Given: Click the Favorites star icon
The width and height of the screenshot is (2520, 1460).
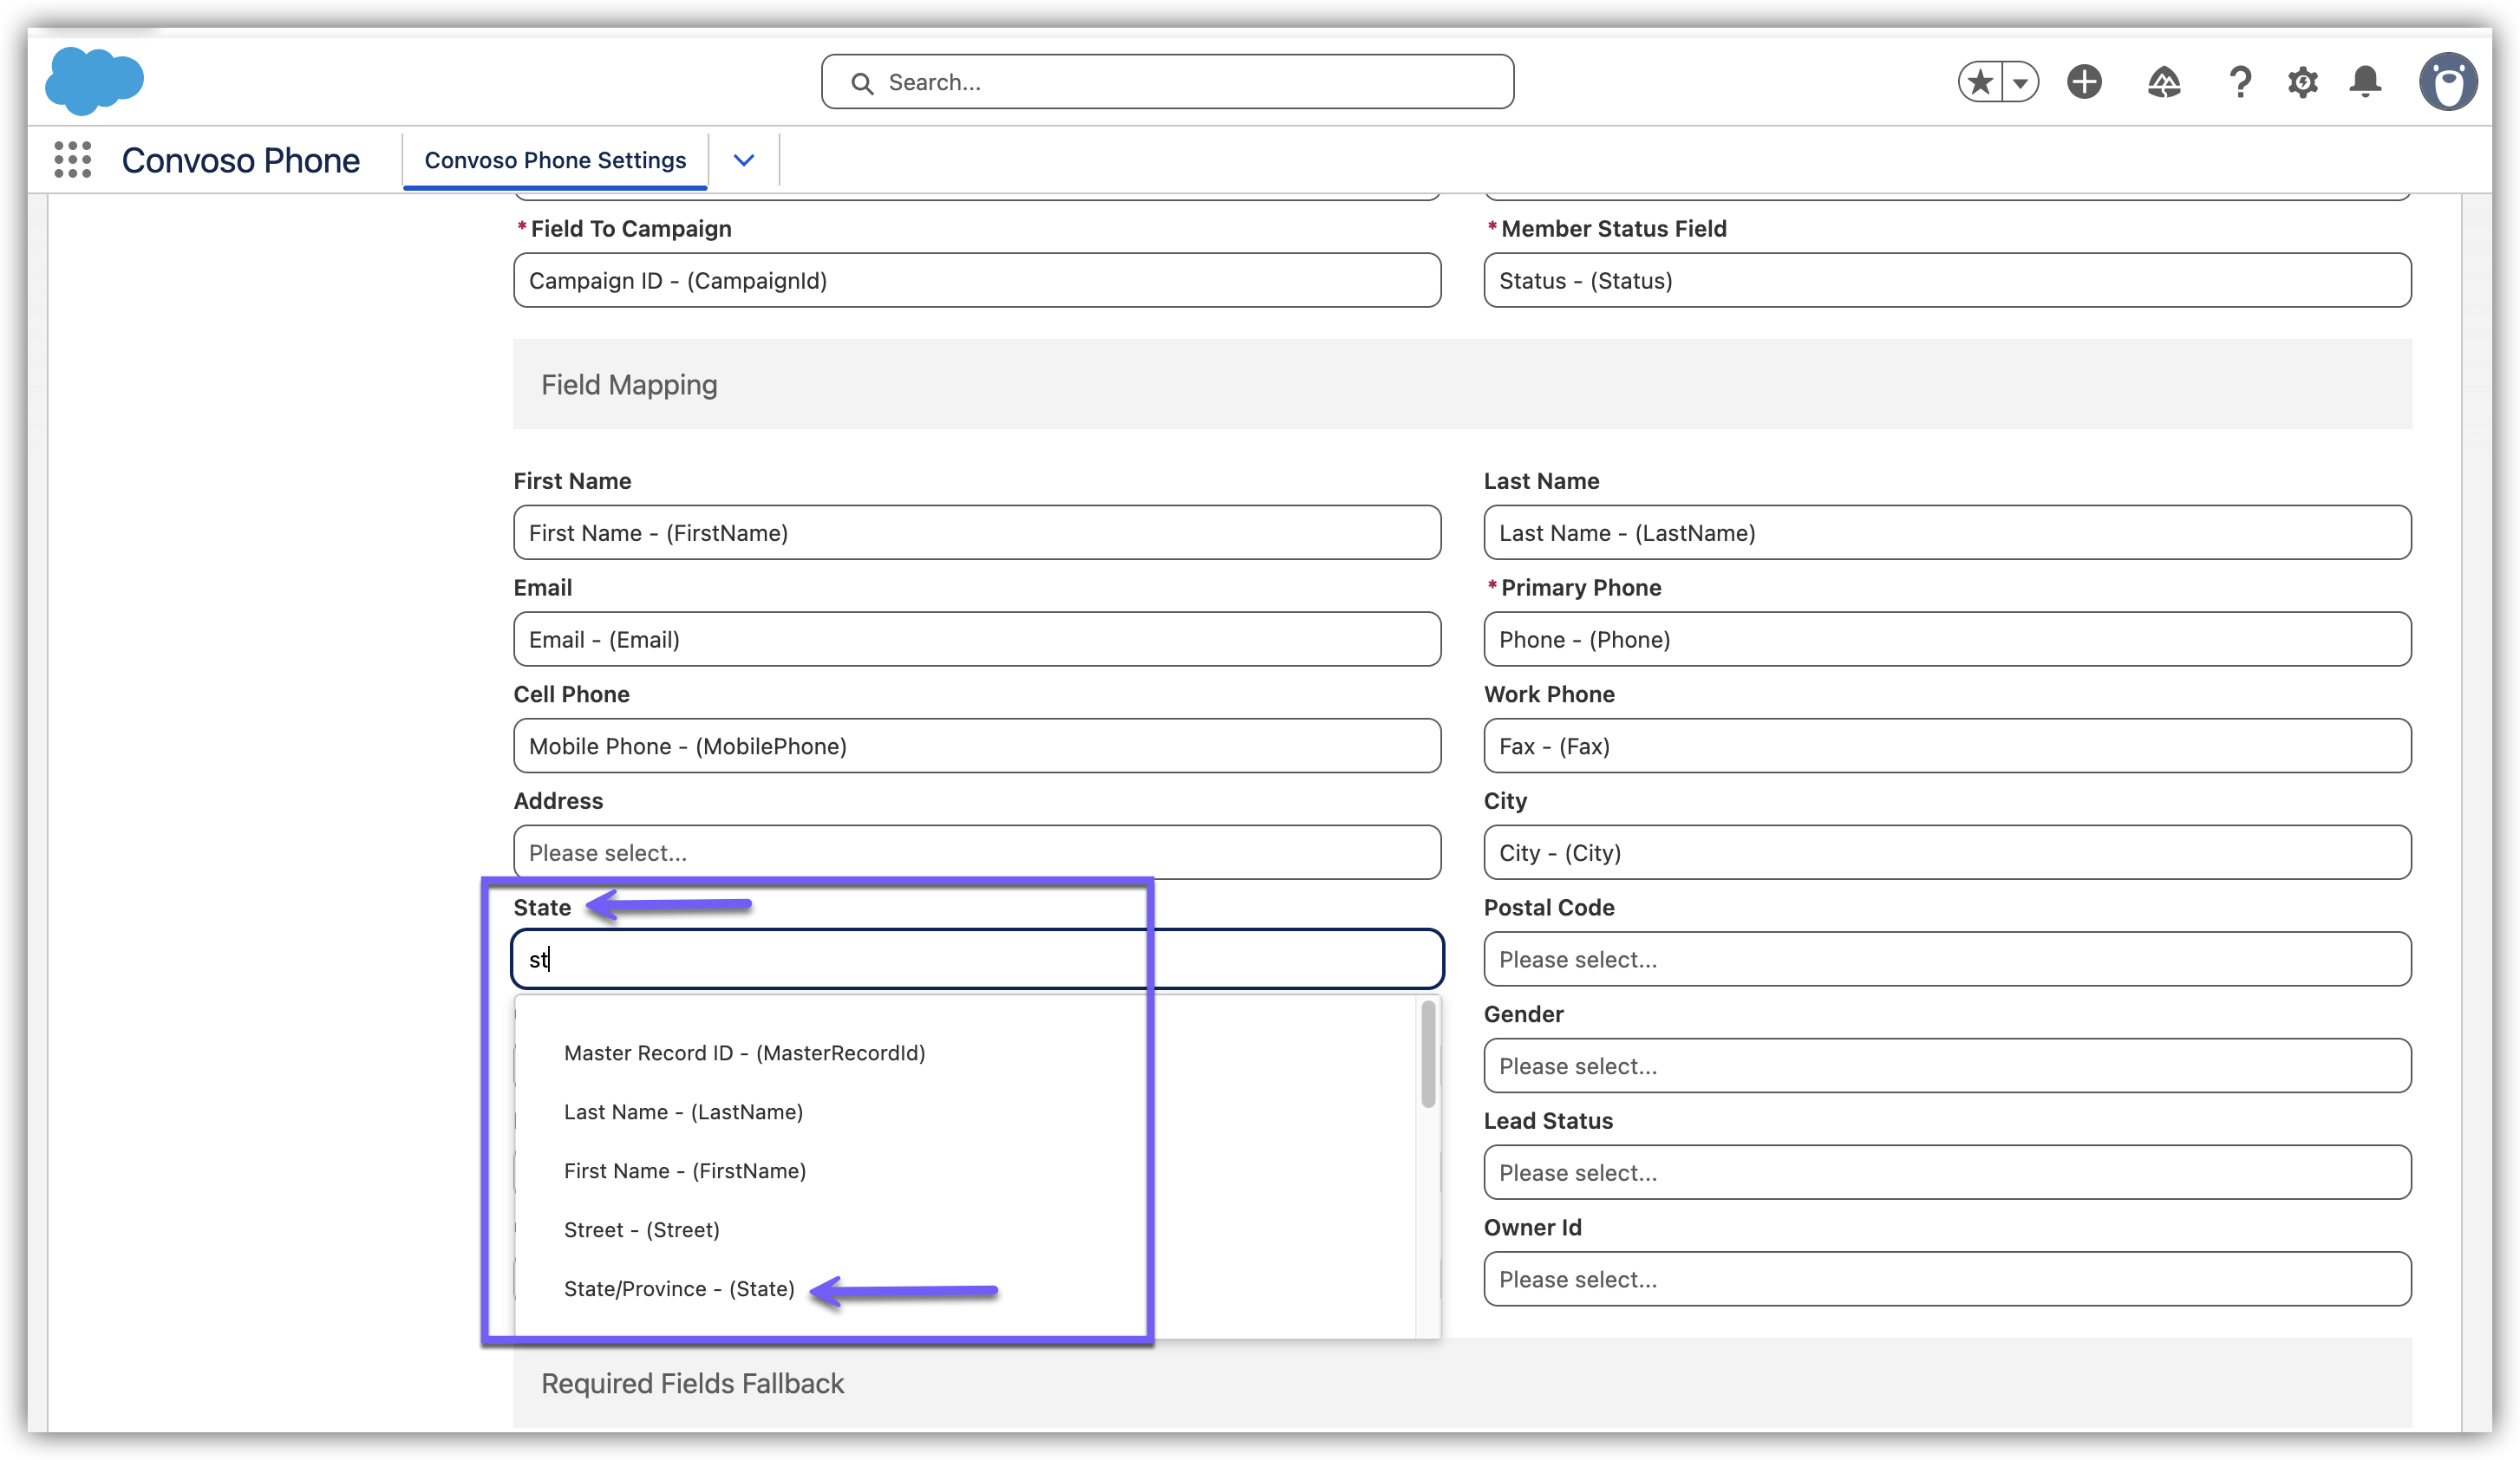Looking at the screenshot, I should [1980, 82].
